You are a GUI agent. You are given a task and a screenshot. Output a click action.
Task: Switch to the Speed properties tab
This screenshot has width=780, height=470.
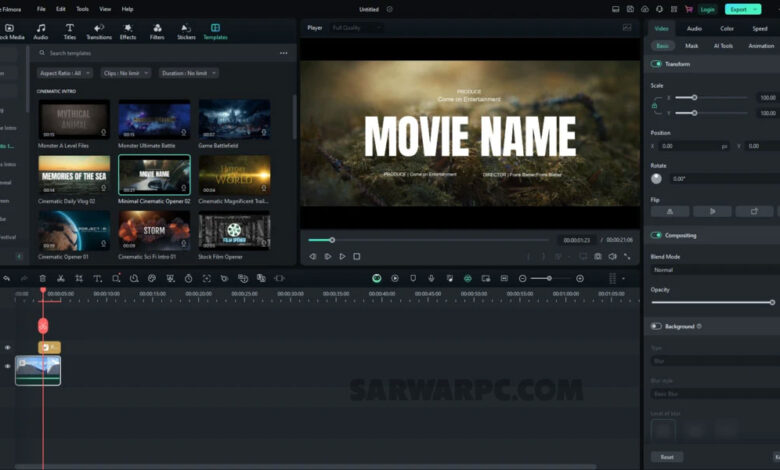(760, 28)
